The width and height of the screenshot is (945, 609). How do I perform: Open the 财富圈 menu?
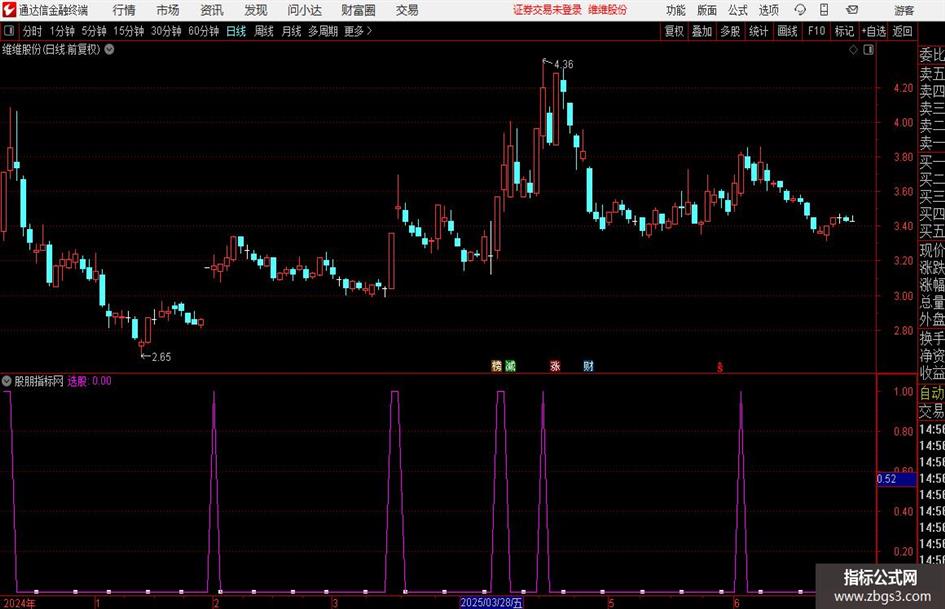click(358, 10)
